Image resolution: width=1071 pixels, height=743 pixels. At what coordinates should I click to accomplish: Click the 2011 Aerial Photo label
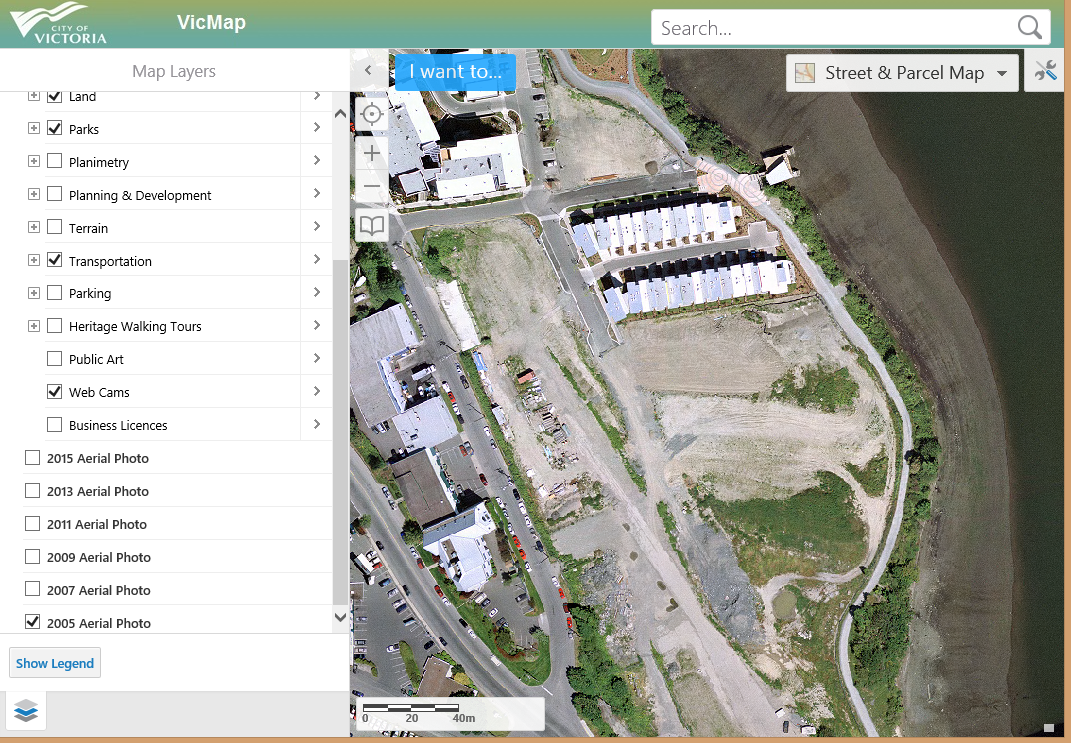(x=97, y=524)
